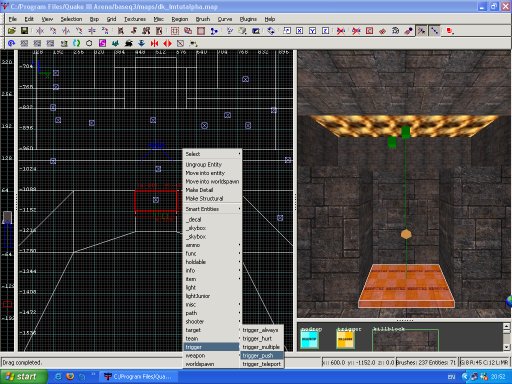Expand the holdable entity submenu
Image resolution: width=512 pixels, height=384 pixels.
pos(213,262)
